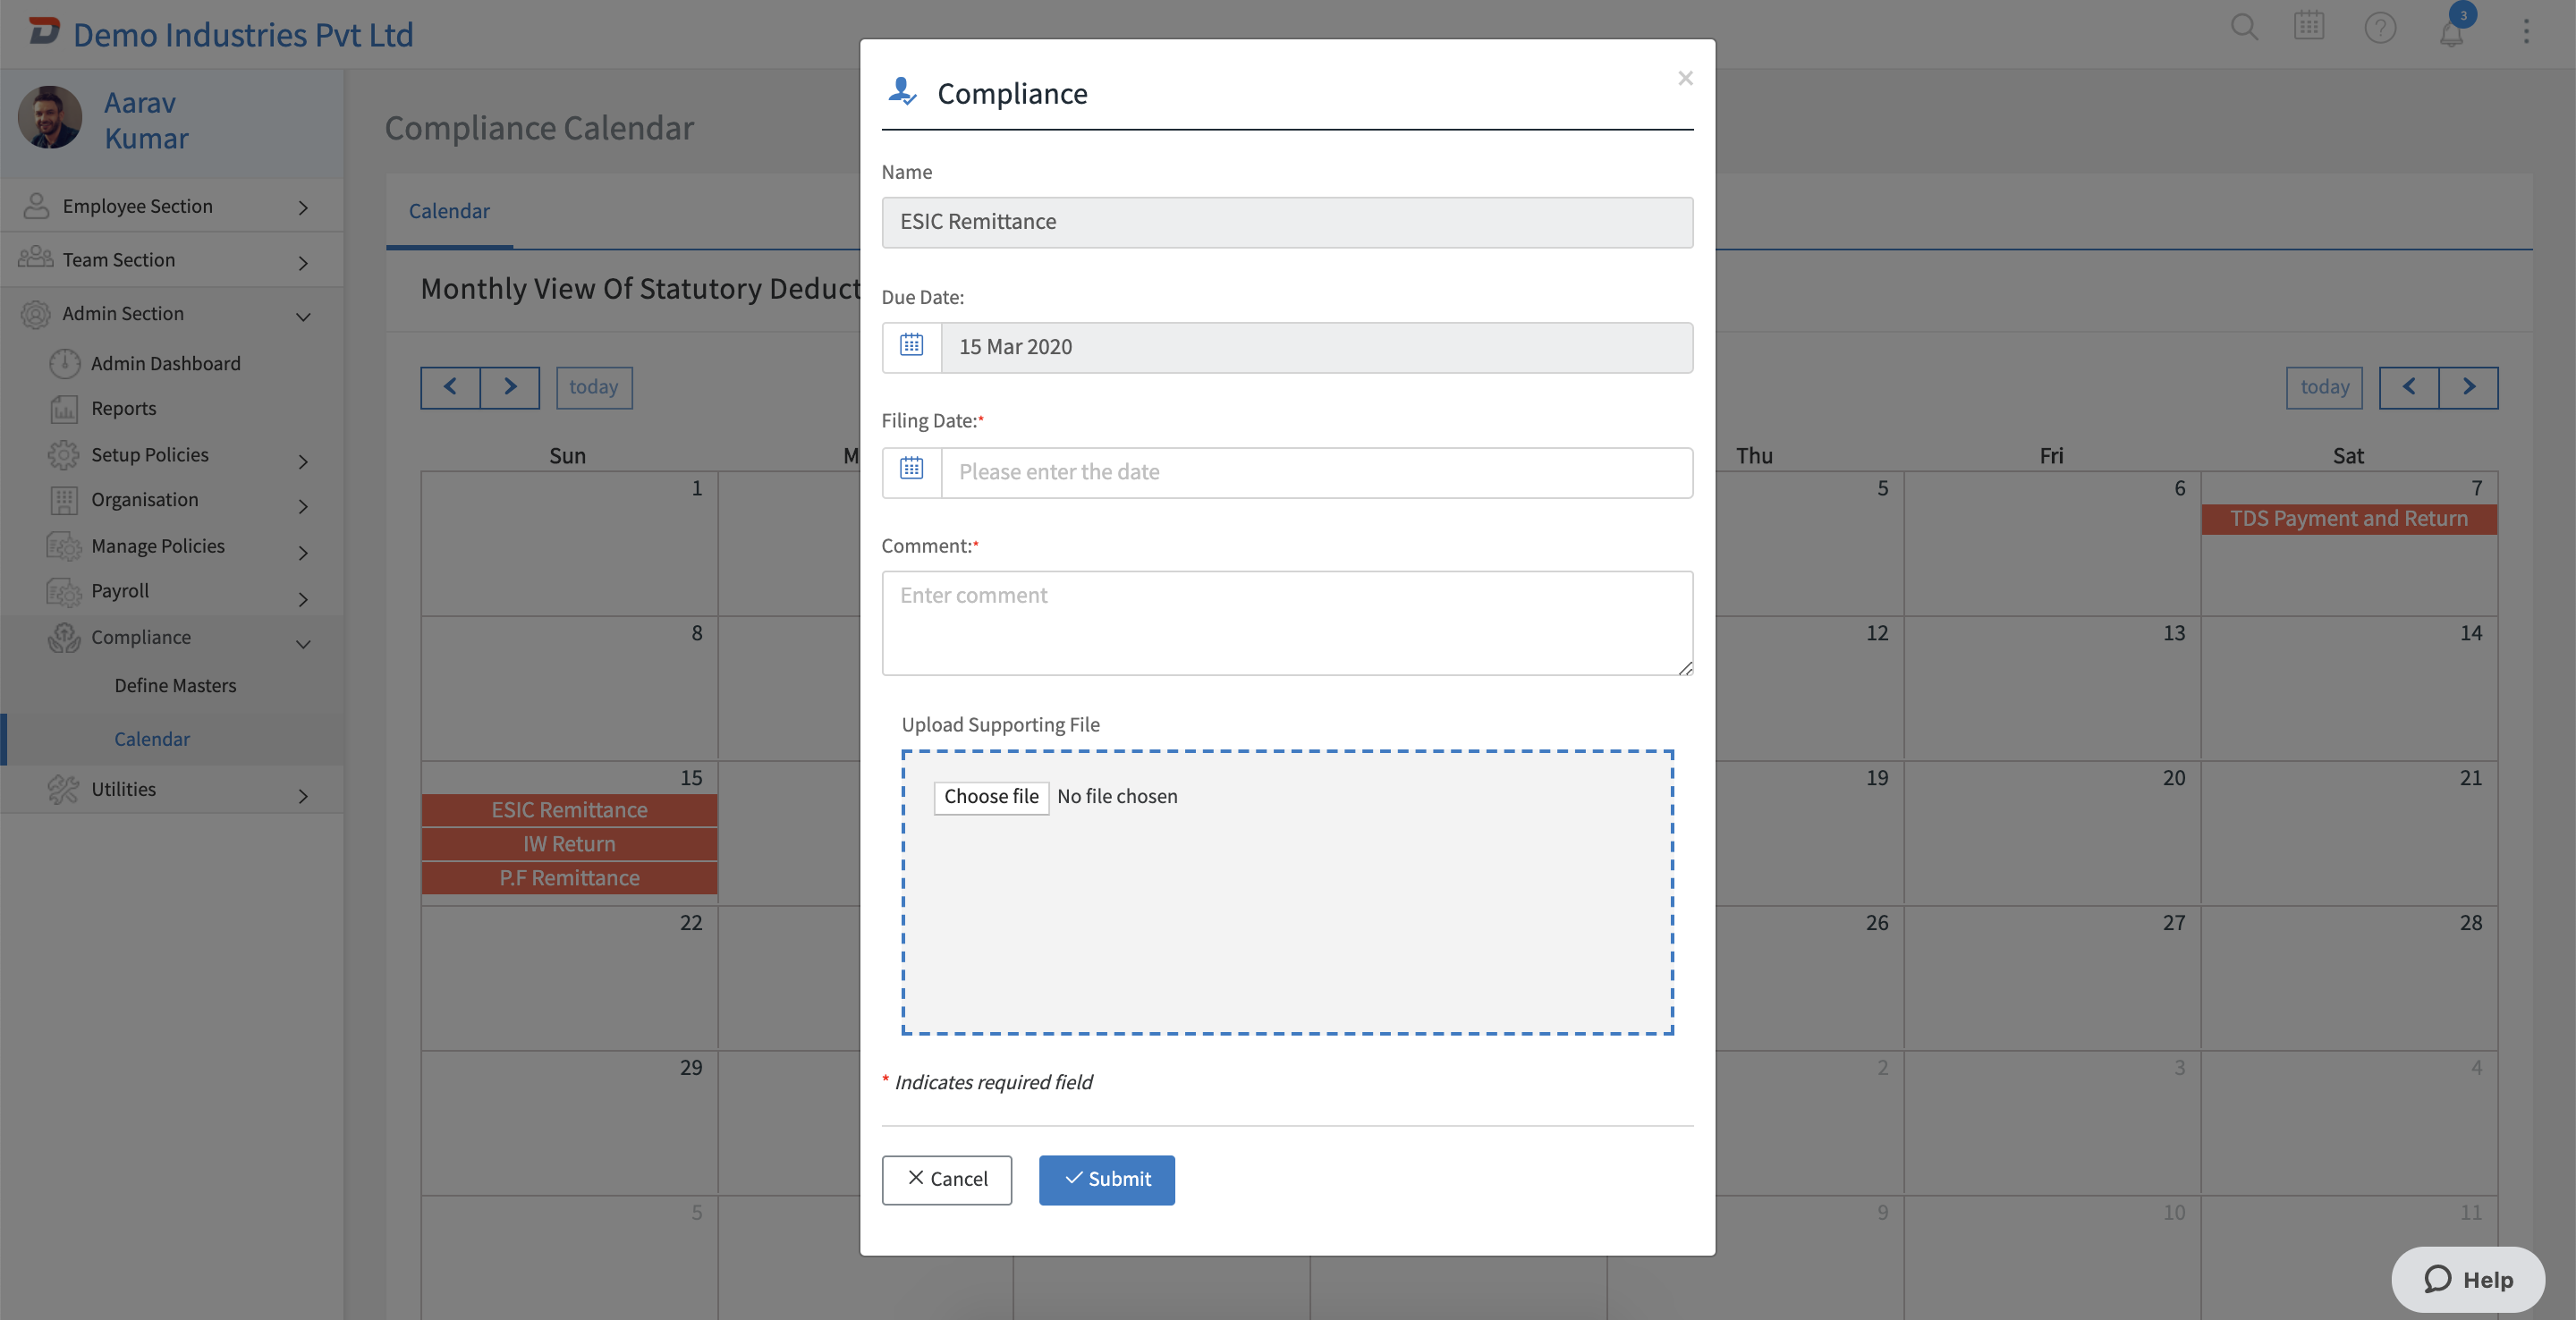Open the Help chat widget

point(2467,1279)
